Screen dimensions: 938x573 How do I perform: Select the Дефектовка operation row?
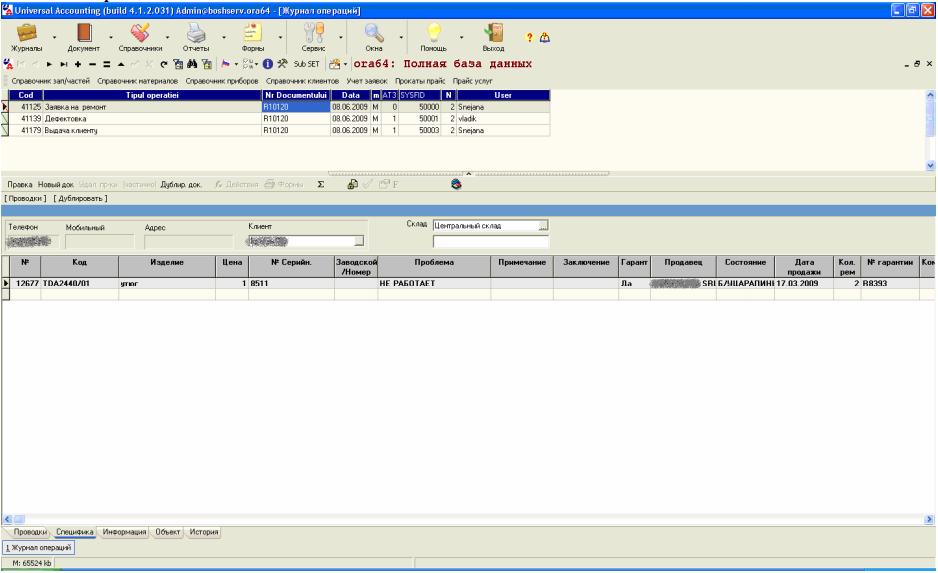[x=279, y=118]
